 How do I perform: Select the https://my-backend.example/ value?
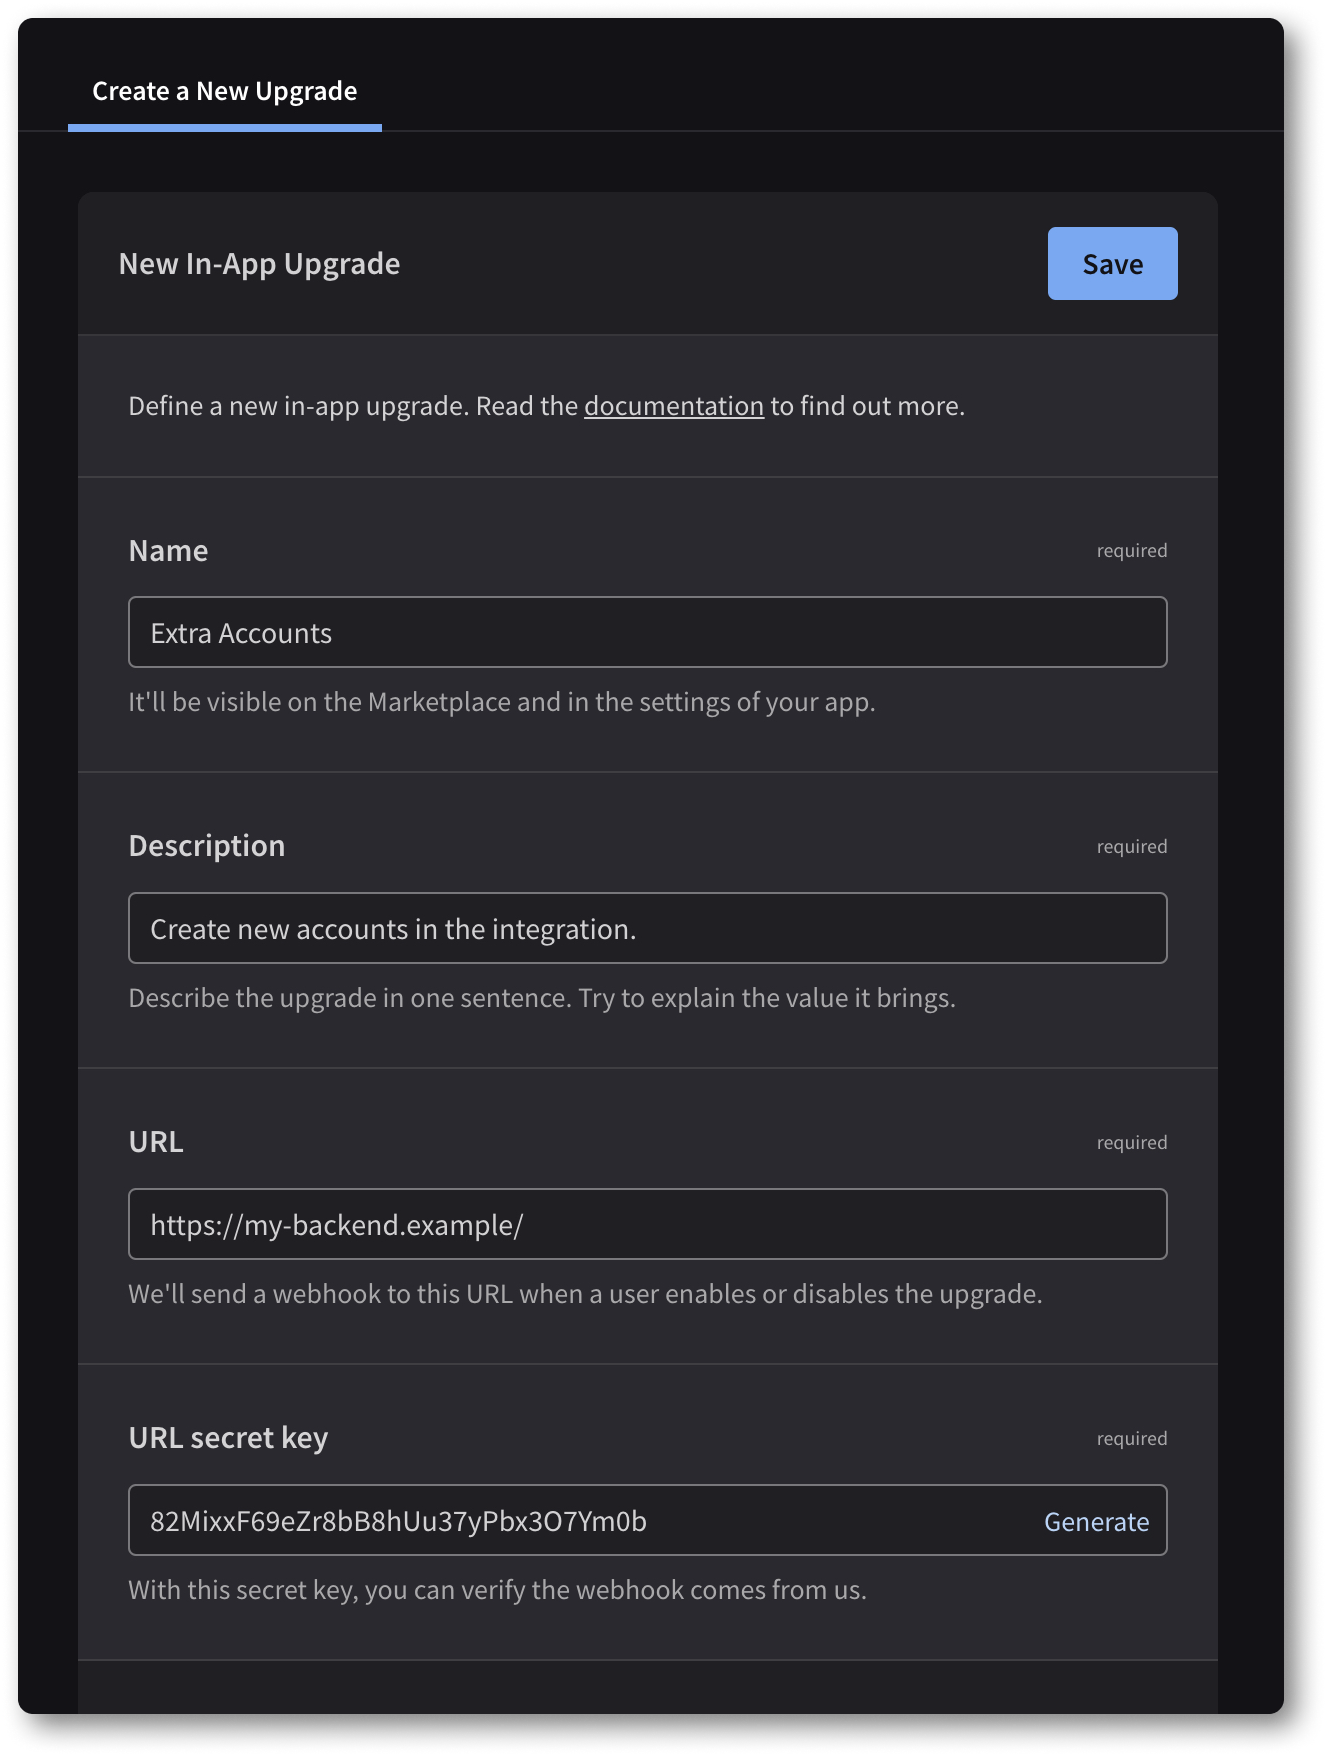(337, 1223)
